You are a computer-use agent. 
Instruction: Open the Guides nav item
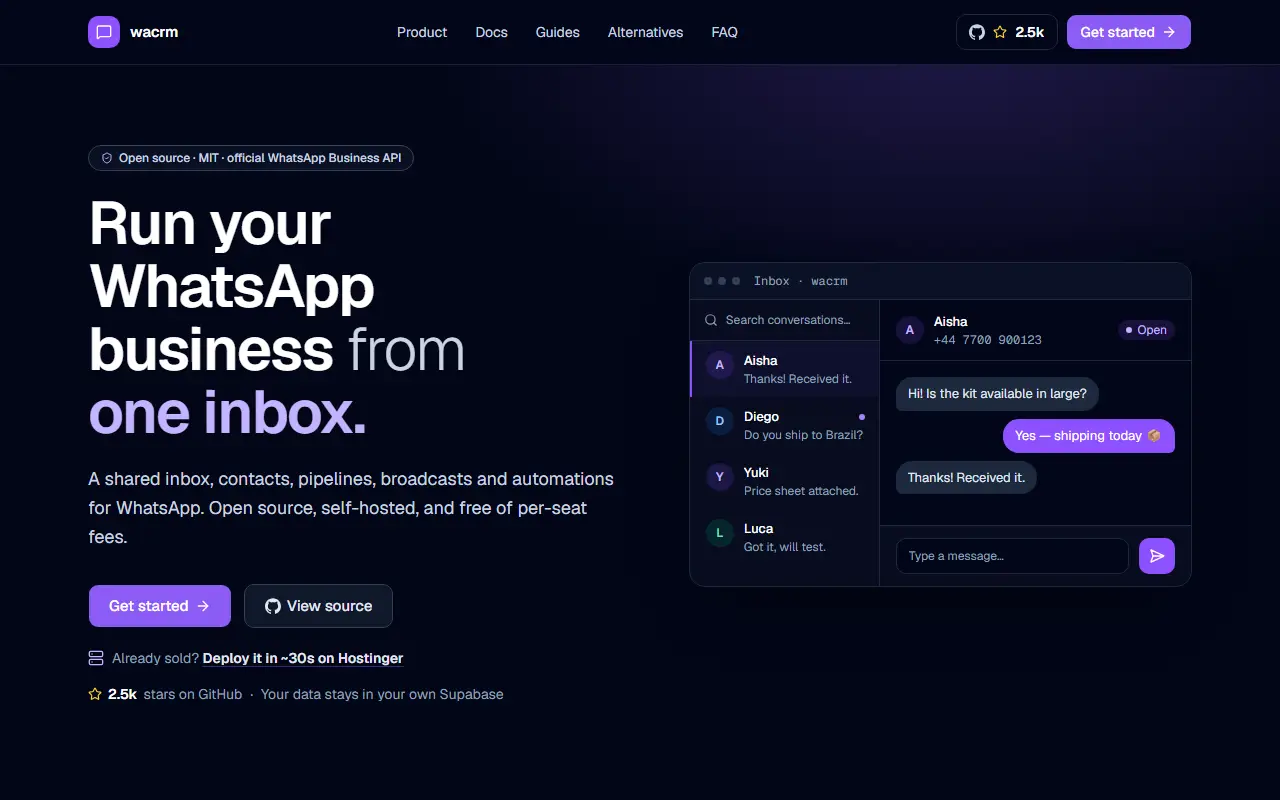pyautogui.click(x=558, y=32)
